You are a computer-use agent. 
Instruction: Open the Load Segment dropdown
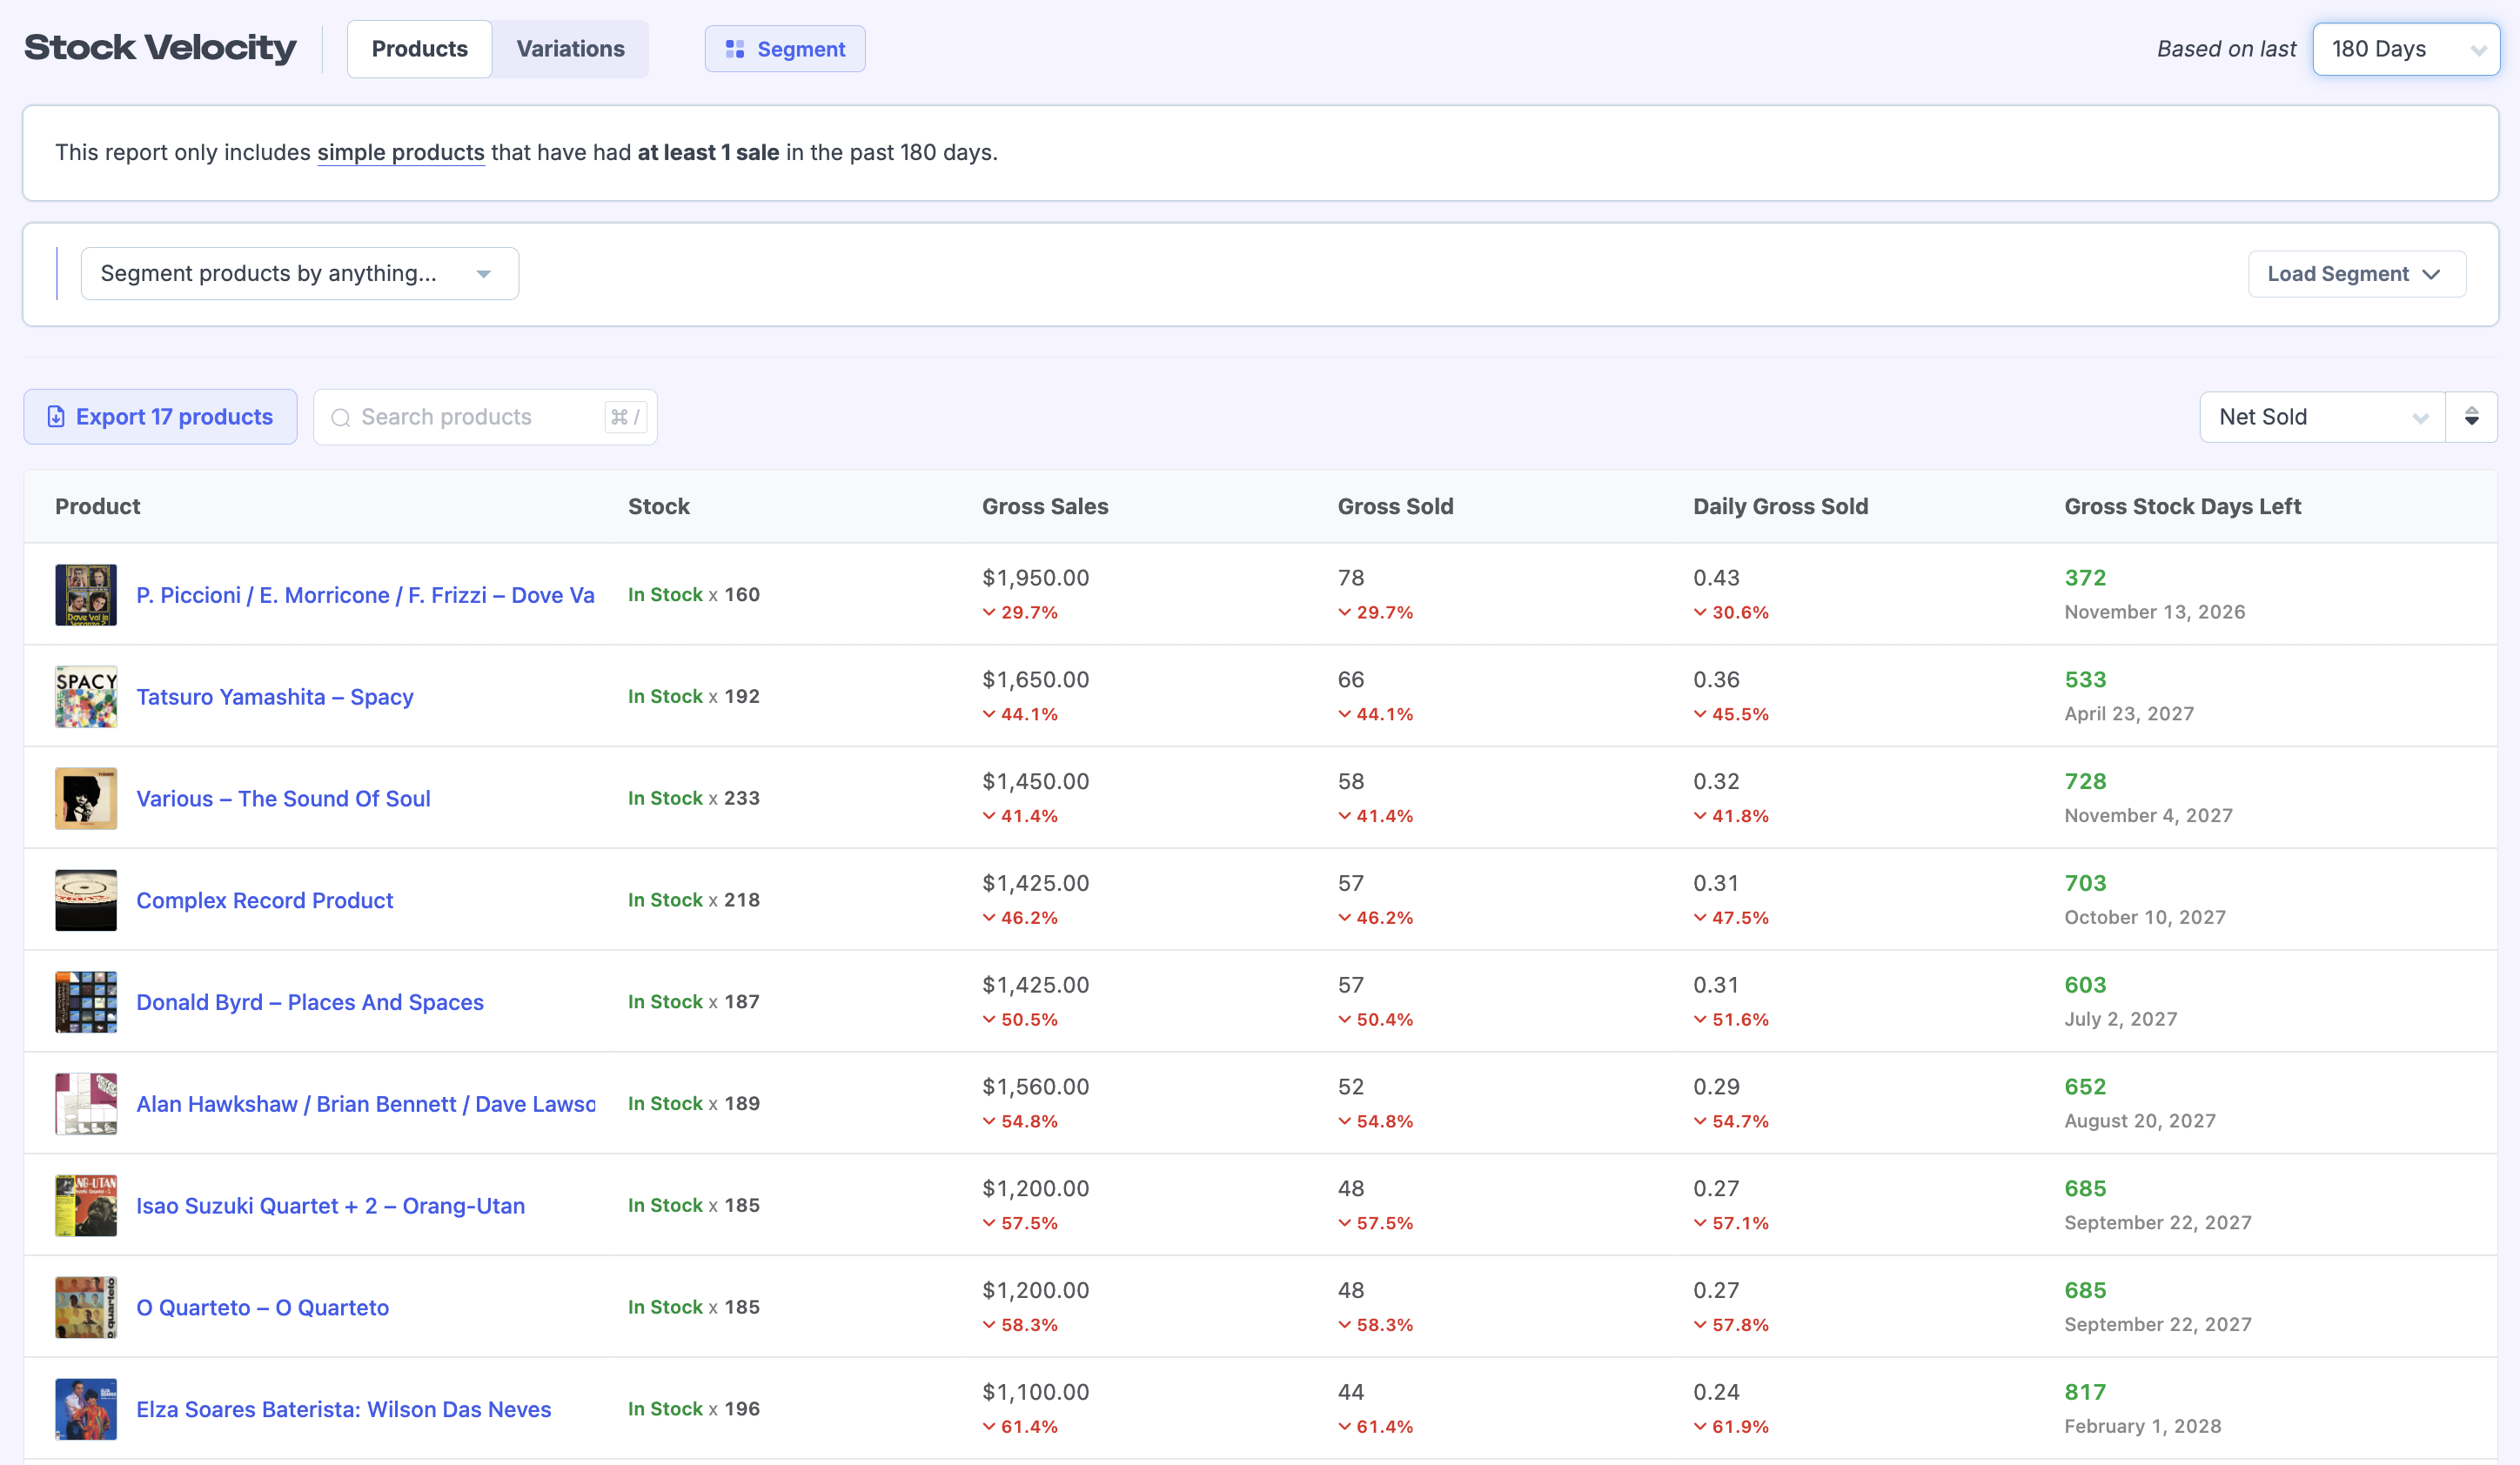[2356, 274]
